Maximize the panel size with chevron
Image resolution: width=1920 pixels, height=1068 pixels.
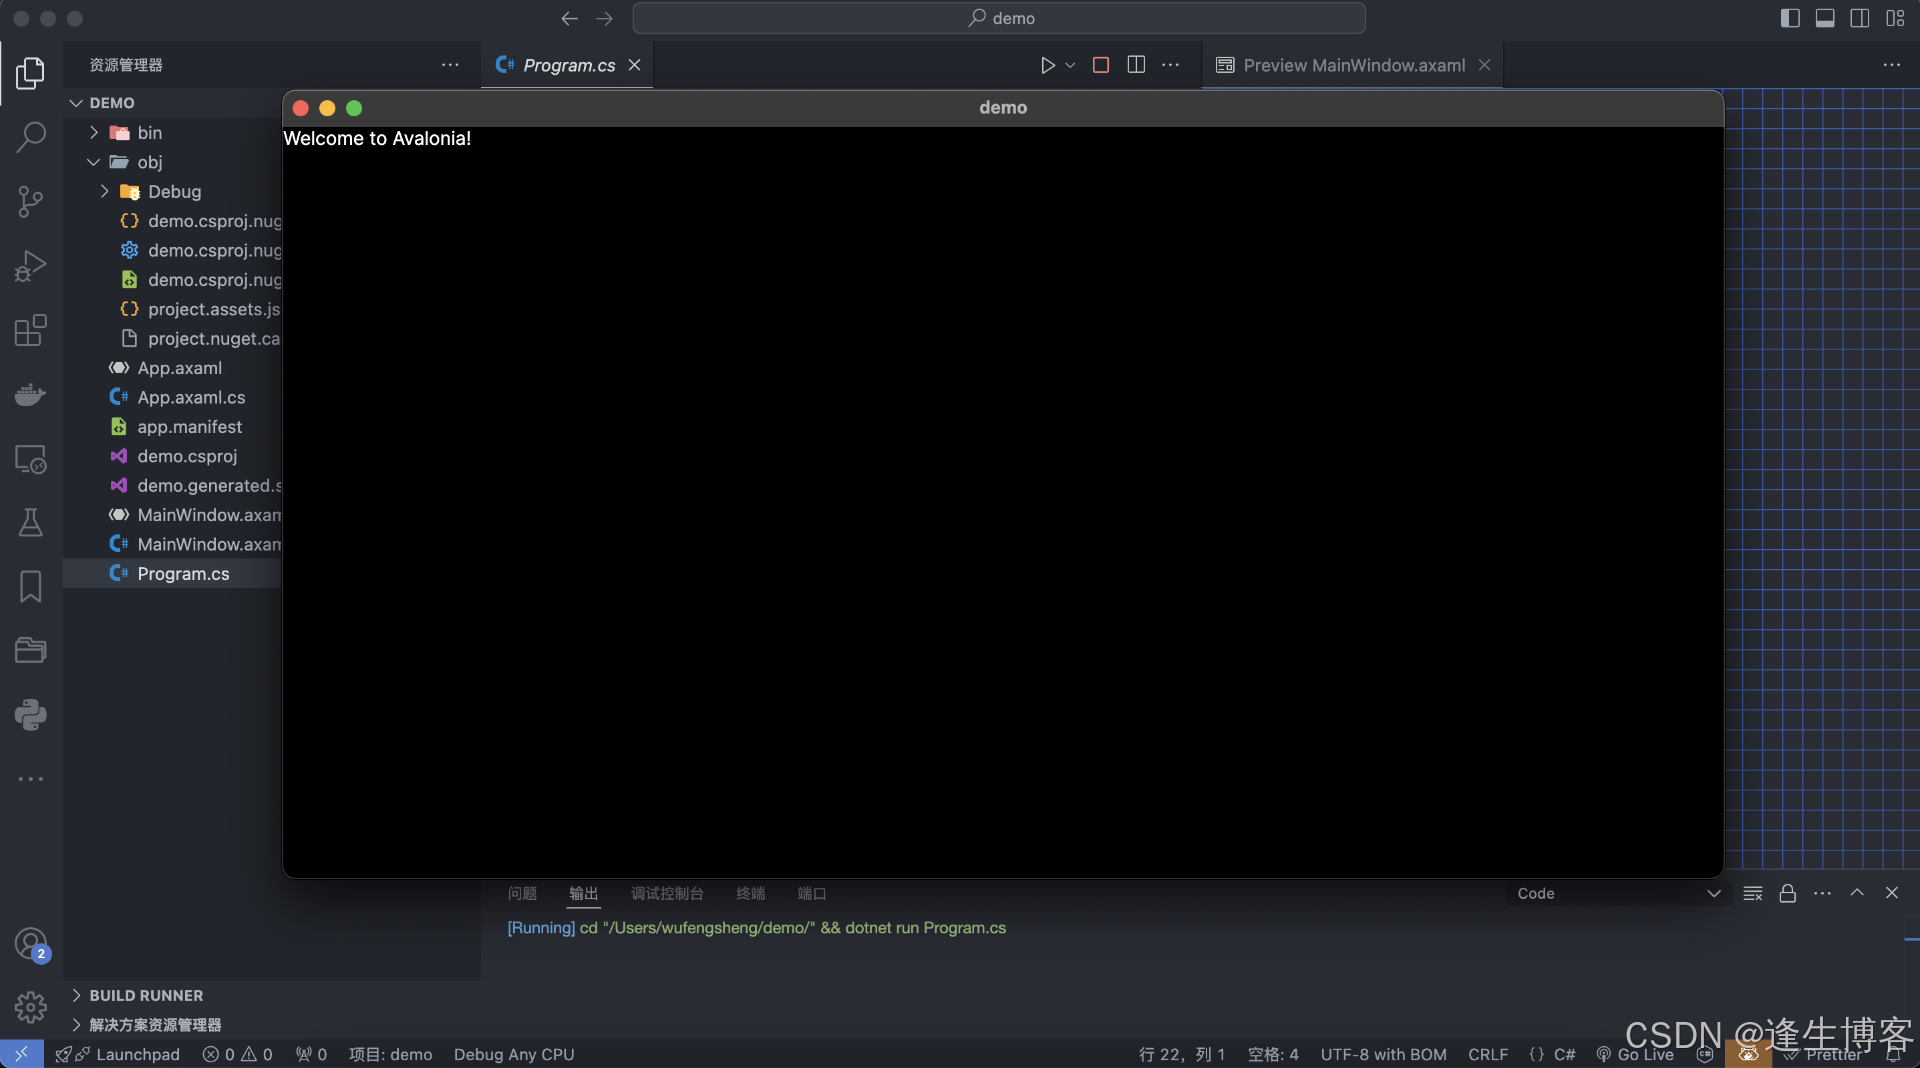click(1857, 893)
